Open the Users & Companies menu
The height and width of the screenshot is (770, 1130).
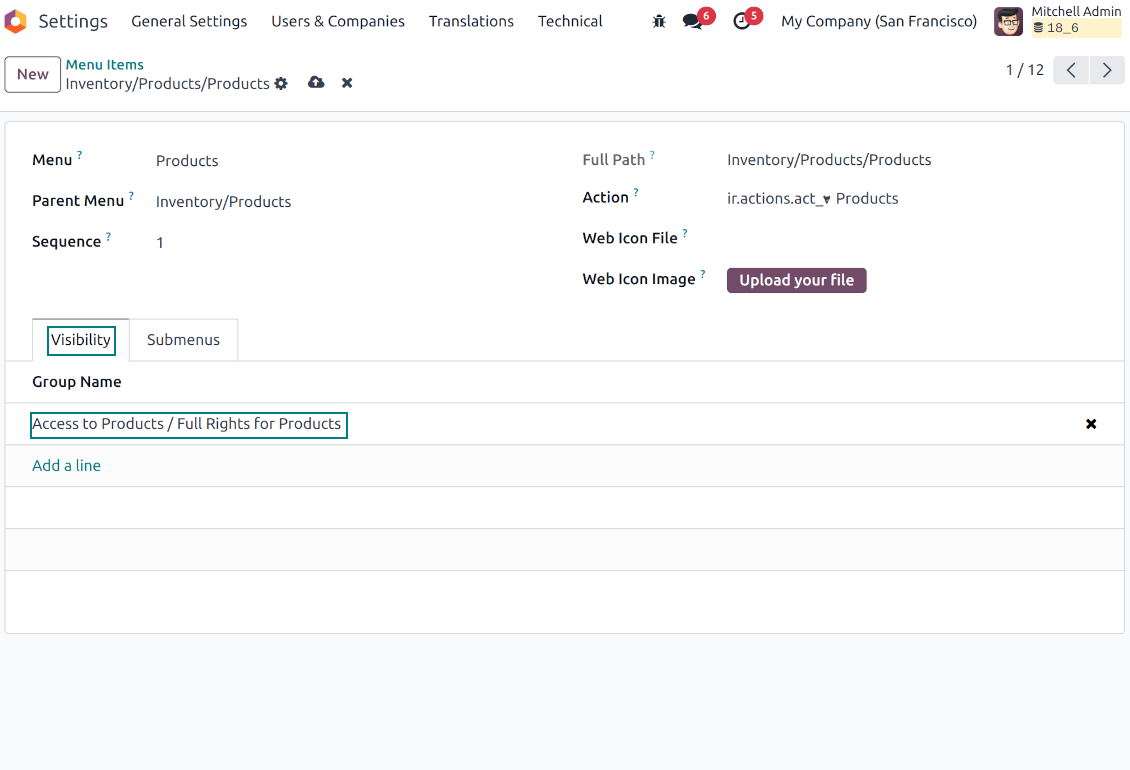[338, 21]
